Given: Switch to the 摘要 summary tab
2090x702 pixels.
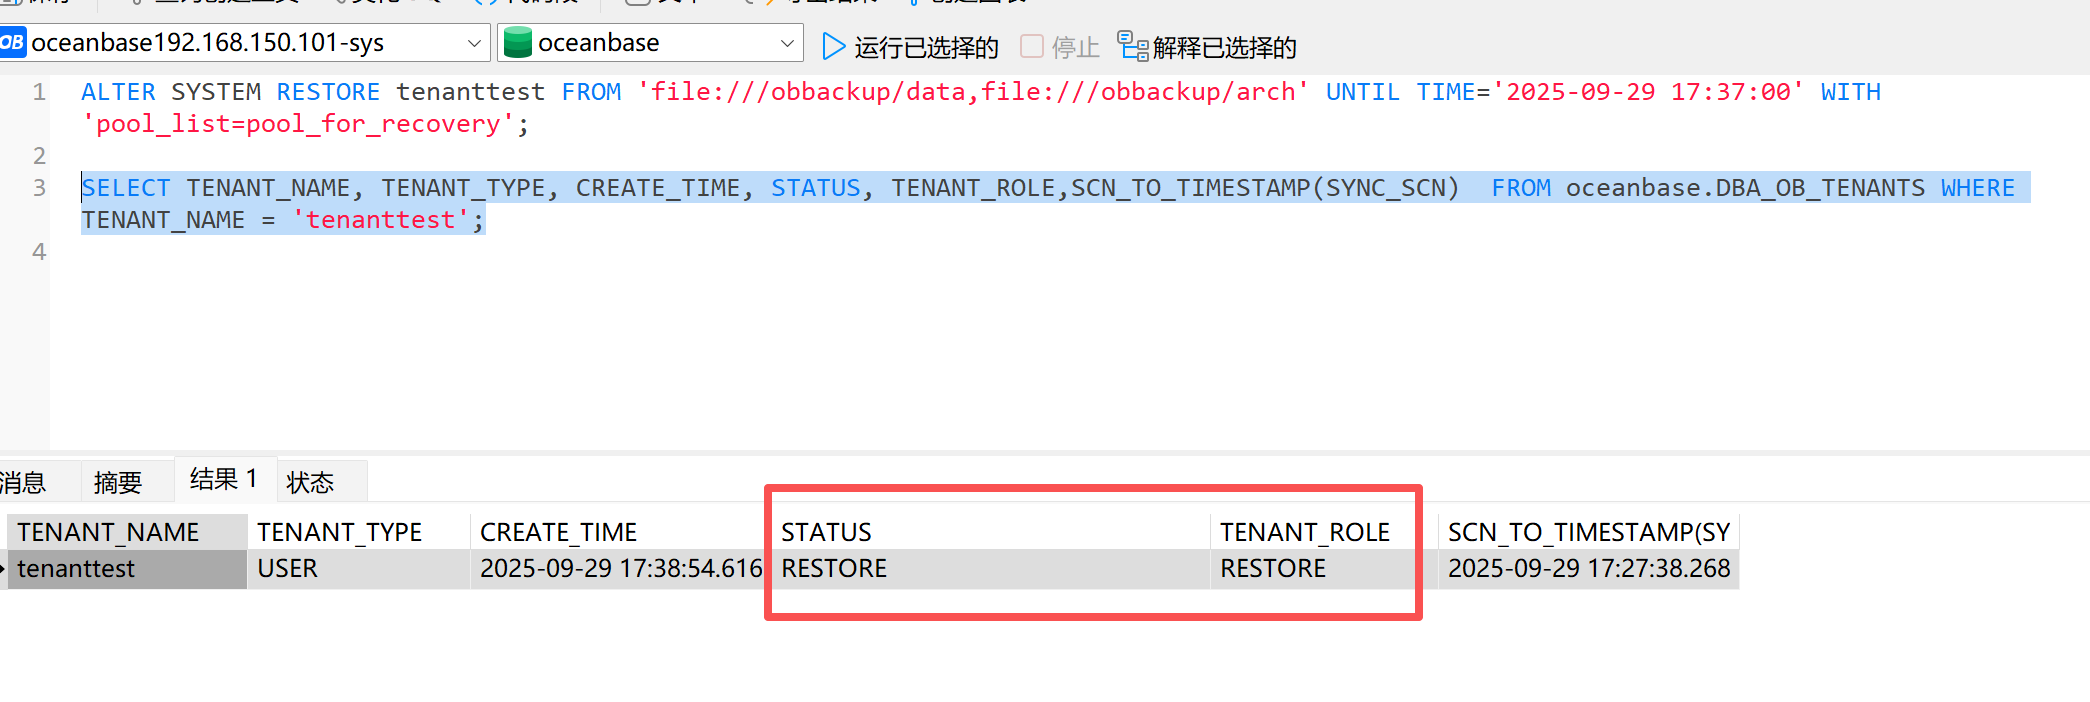Looking at the screenshot, I should click(118, 482).
